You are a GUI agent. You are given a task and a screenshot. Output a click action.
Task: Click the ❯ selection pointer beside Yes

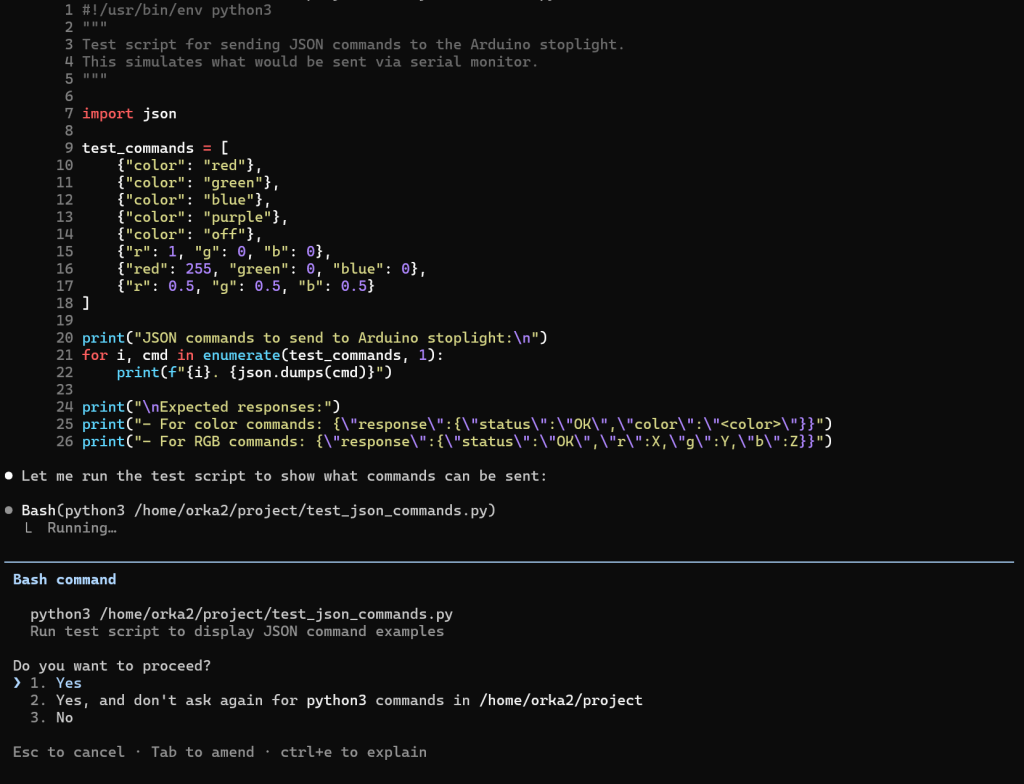tap(18, 683)
